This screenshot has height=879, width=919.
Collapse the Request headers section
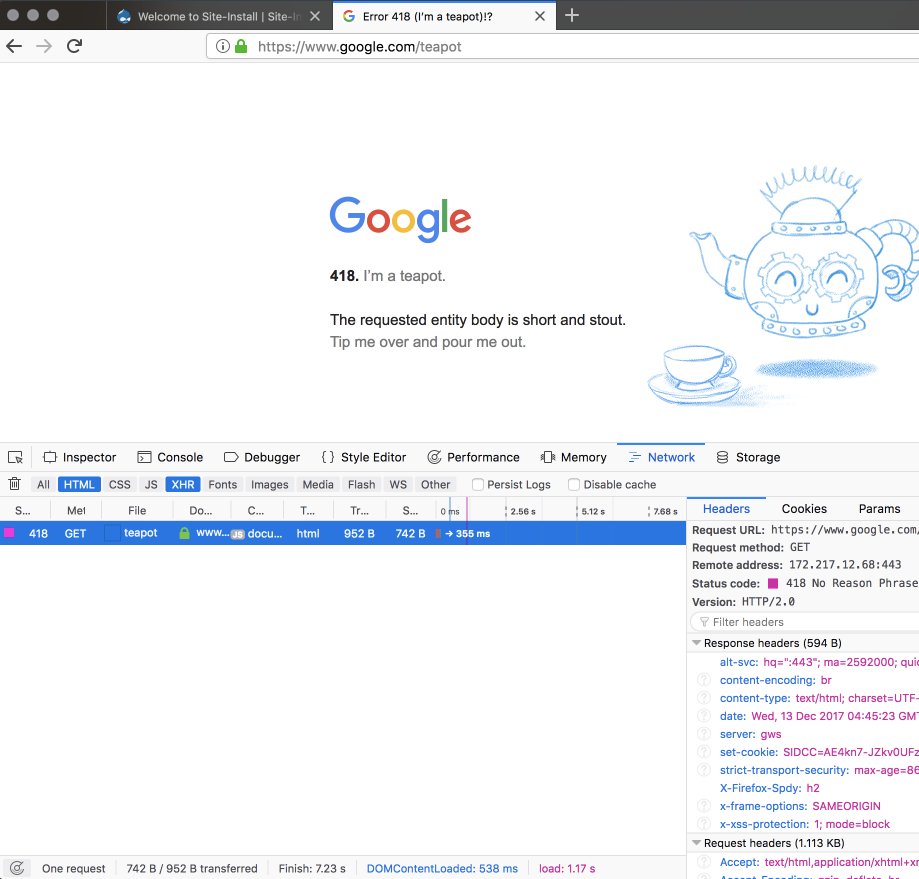pos(697,843)
